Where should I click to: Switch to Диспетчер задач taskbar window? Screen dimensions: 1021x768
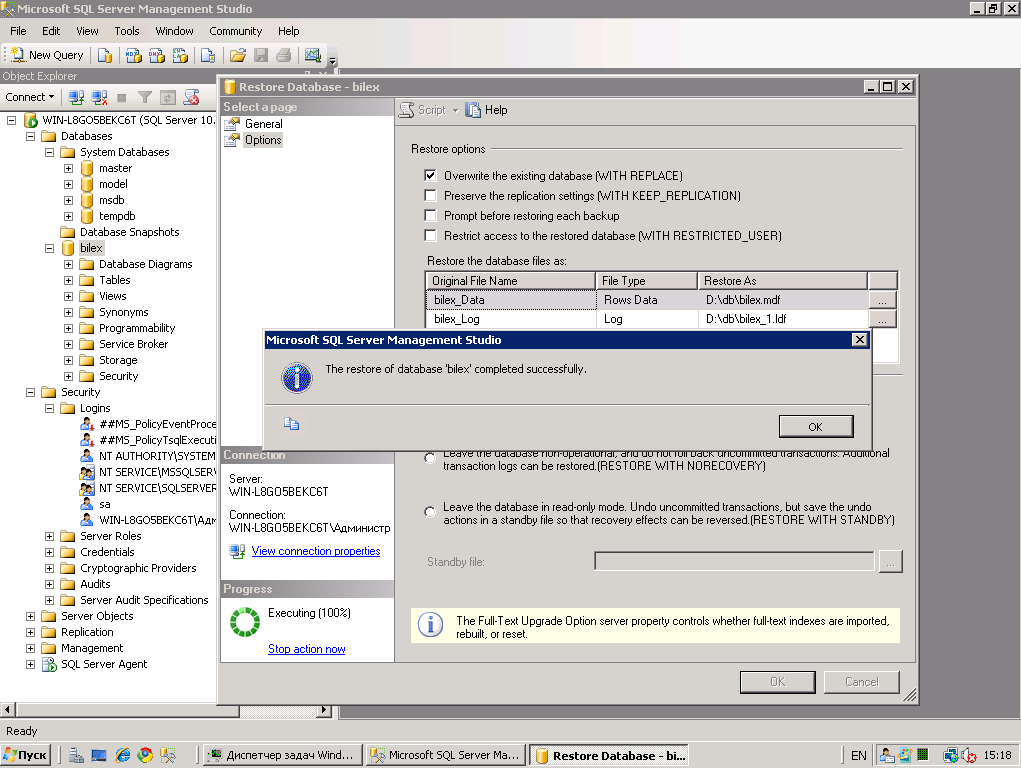283,755
